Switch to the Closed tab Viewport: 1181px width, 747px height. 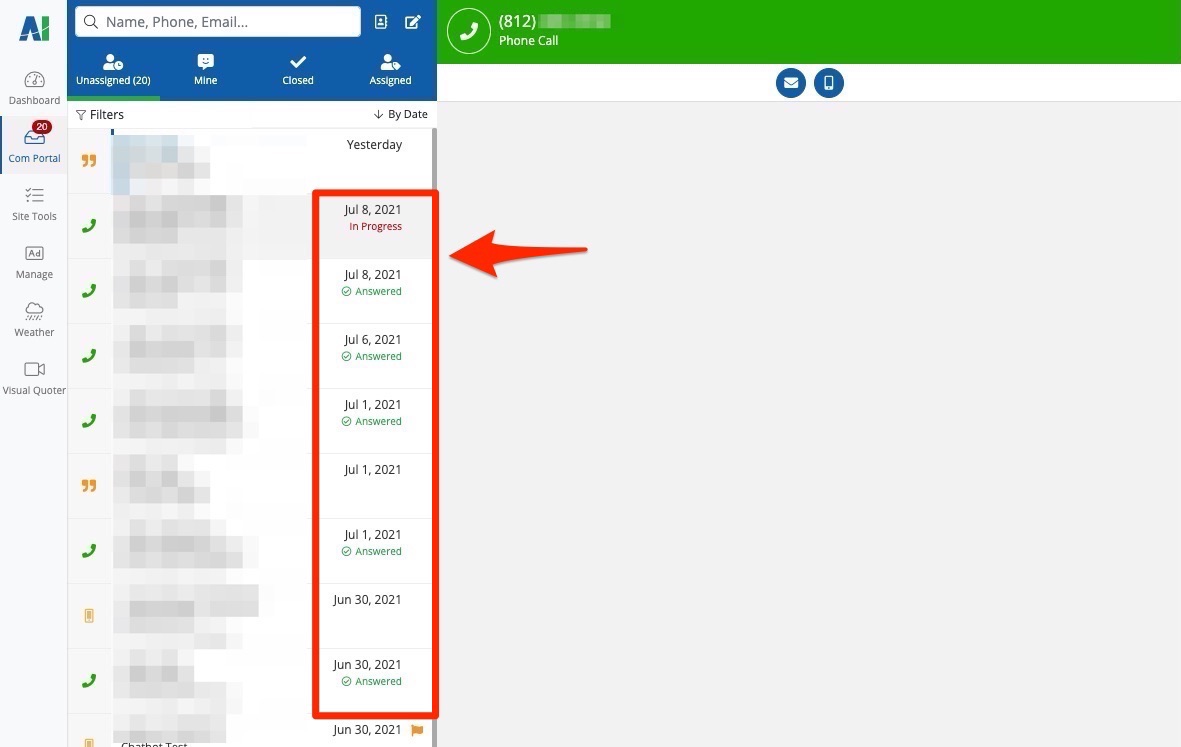[x=298, y=69]
